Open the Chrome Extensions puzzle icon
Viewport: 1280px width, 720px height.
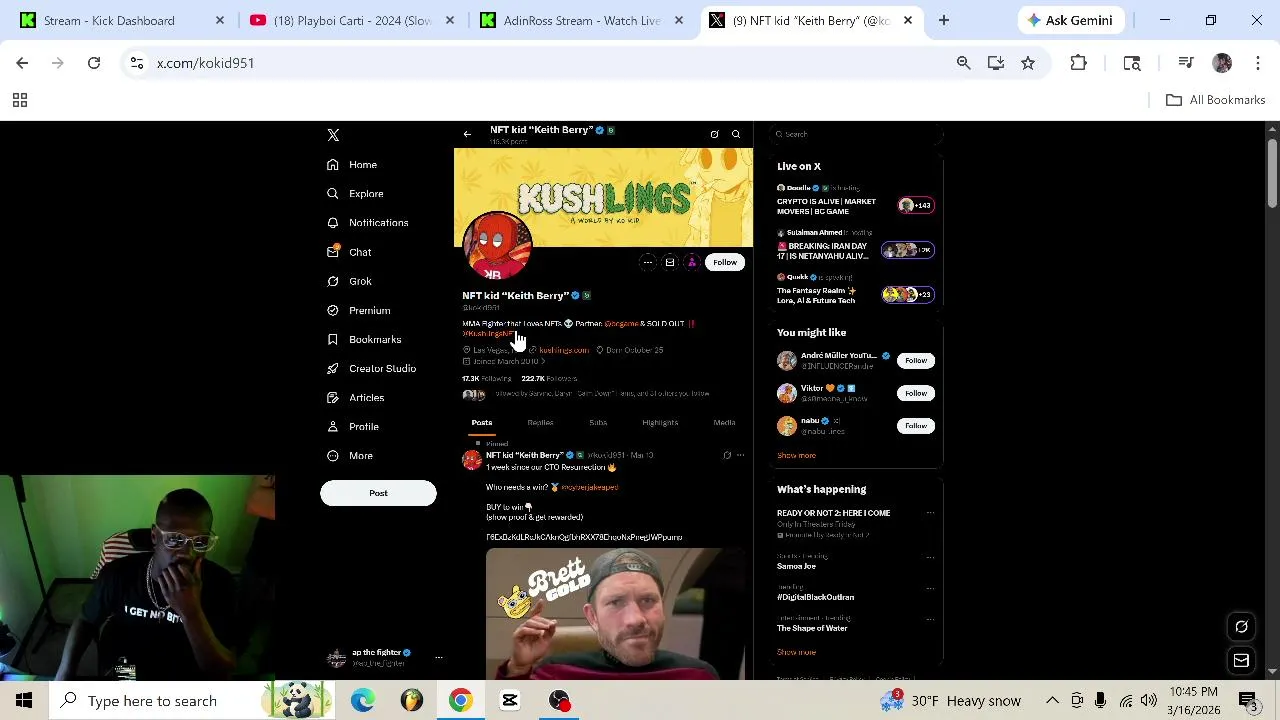tap(1078, 63)
